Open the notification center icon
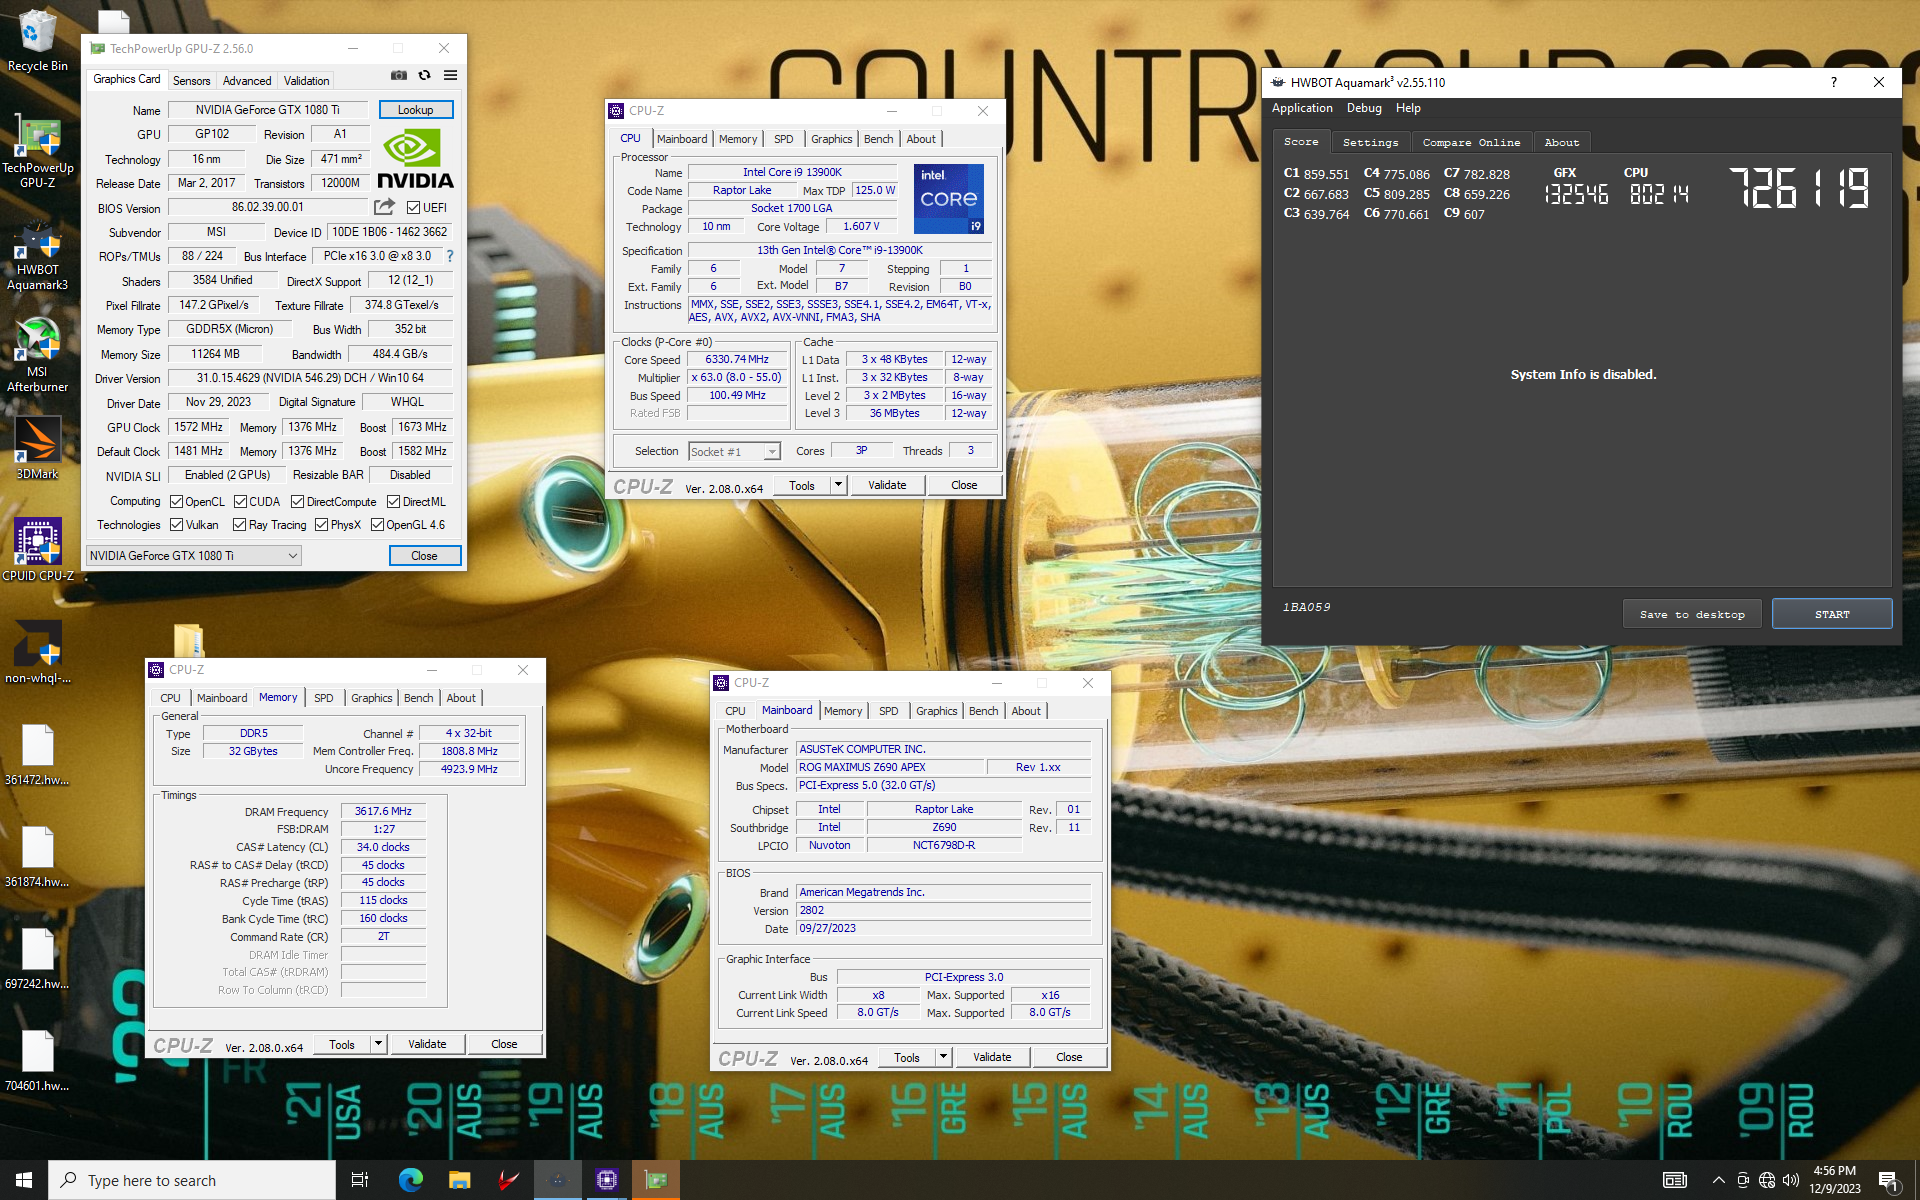 tap(1889, 1181)
